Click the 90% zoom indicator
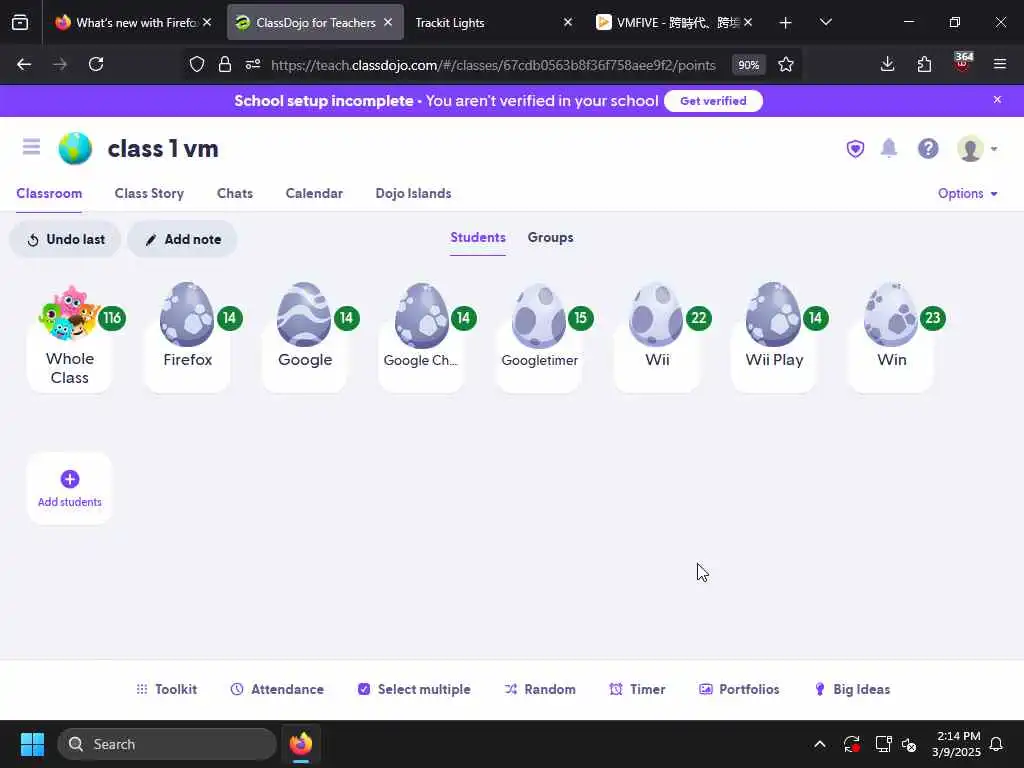The height and width of the screenshot is (768, 1024). [x=748, y=65]
